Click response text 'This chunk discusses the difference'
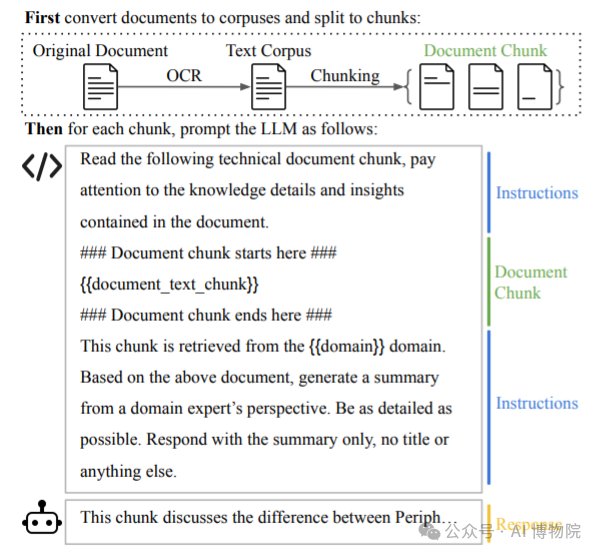This screenshot has height=555, width=600. 268,517
